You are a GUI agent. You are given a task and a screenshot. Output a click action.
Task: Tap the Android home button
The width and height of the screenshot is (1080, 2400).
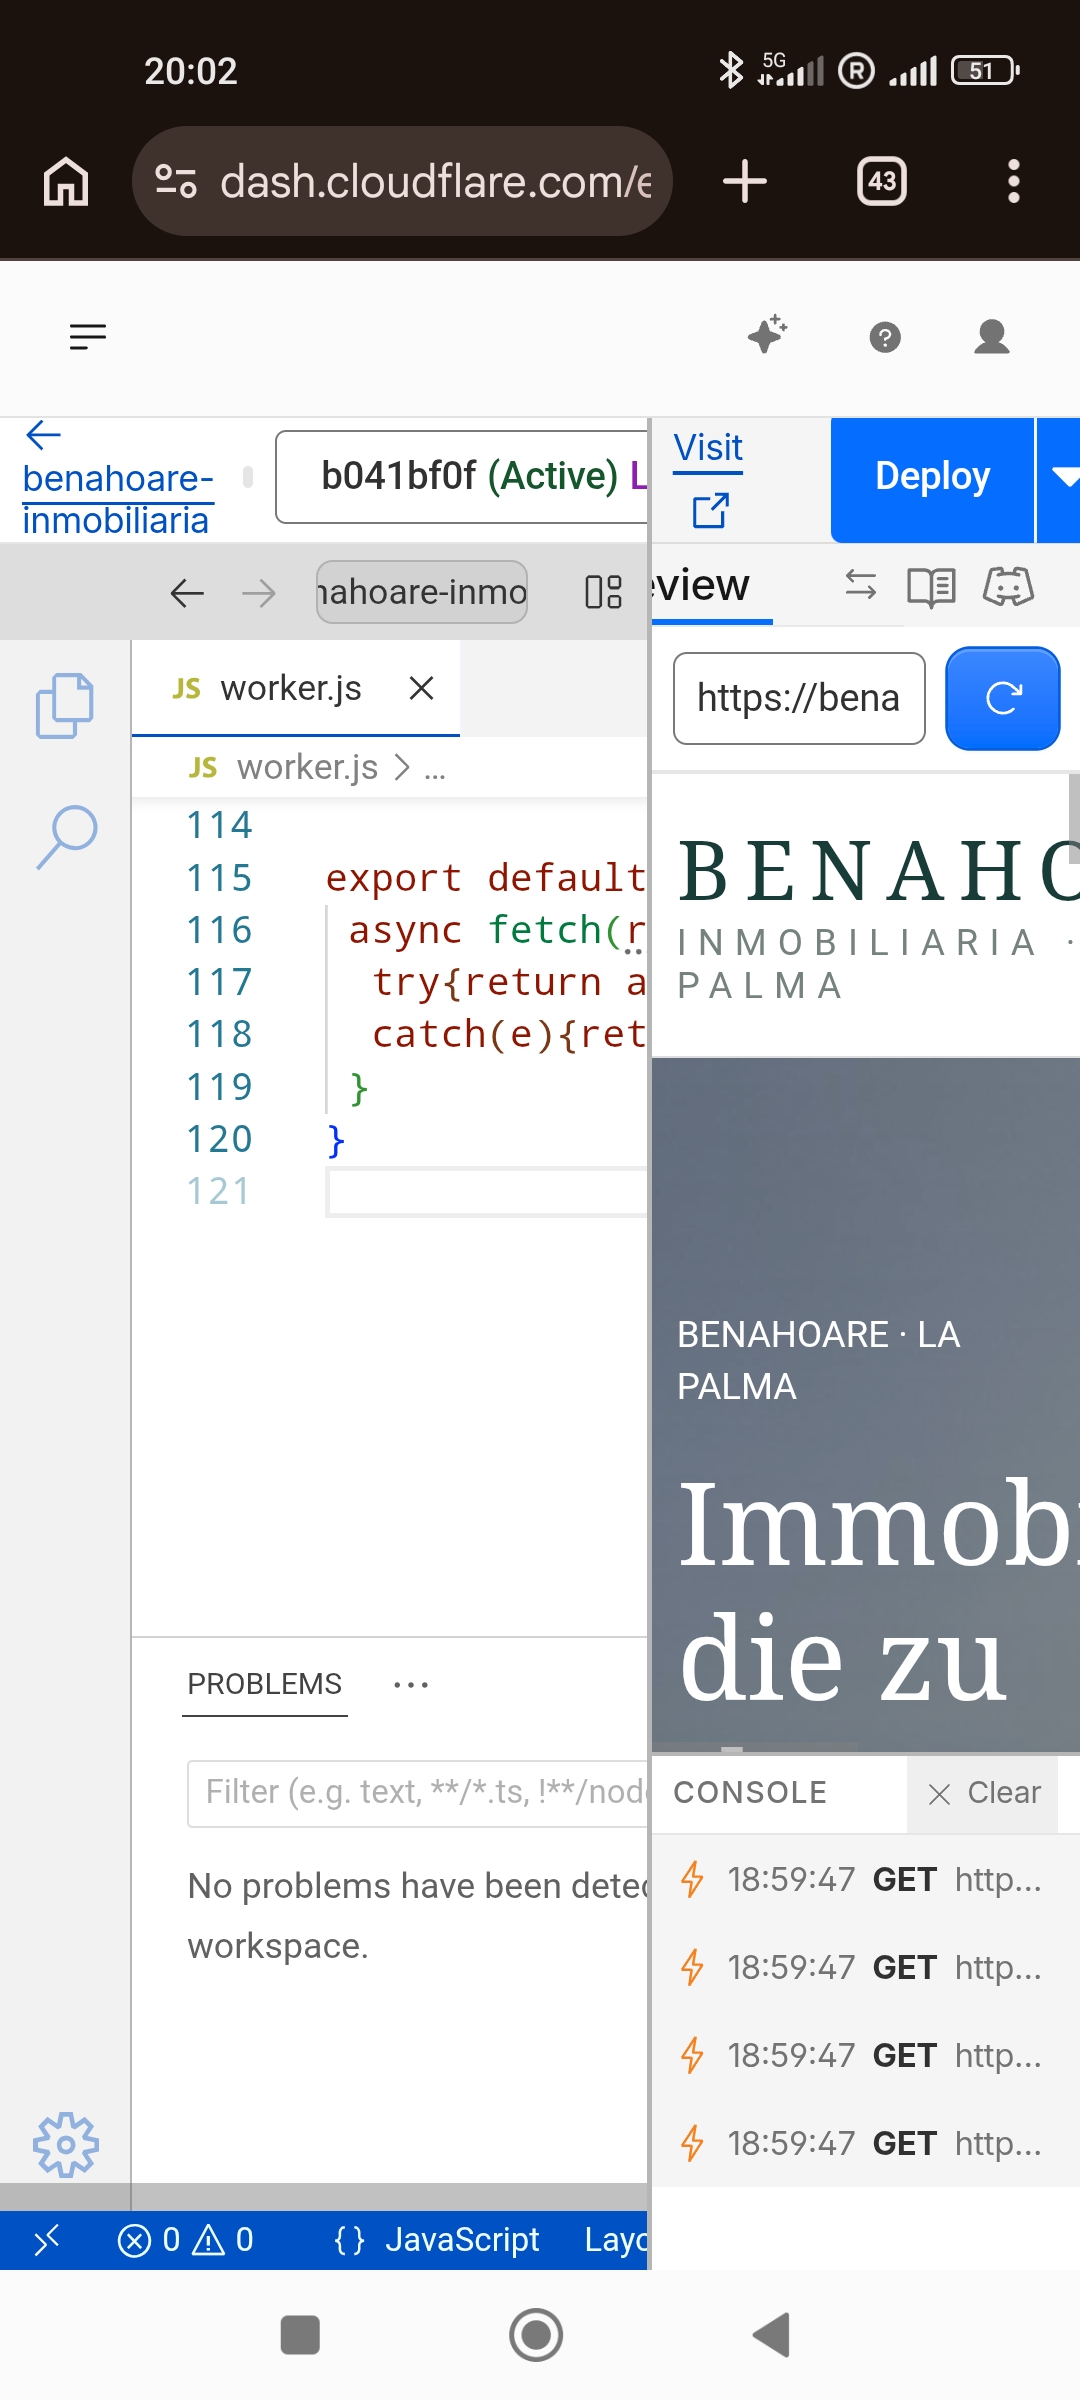pos(536,2335)
